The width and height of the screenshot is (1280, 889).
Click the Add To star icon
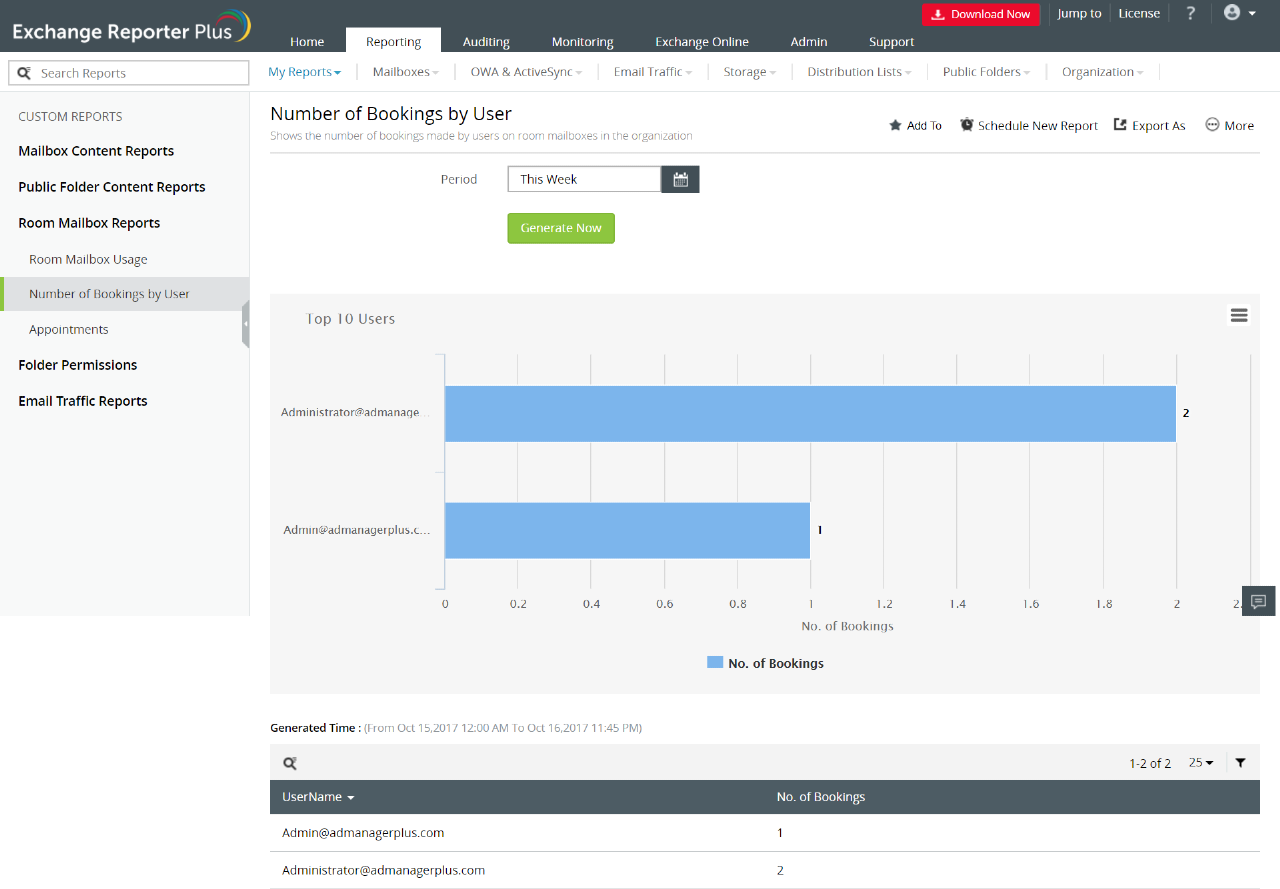pos(895,126)
